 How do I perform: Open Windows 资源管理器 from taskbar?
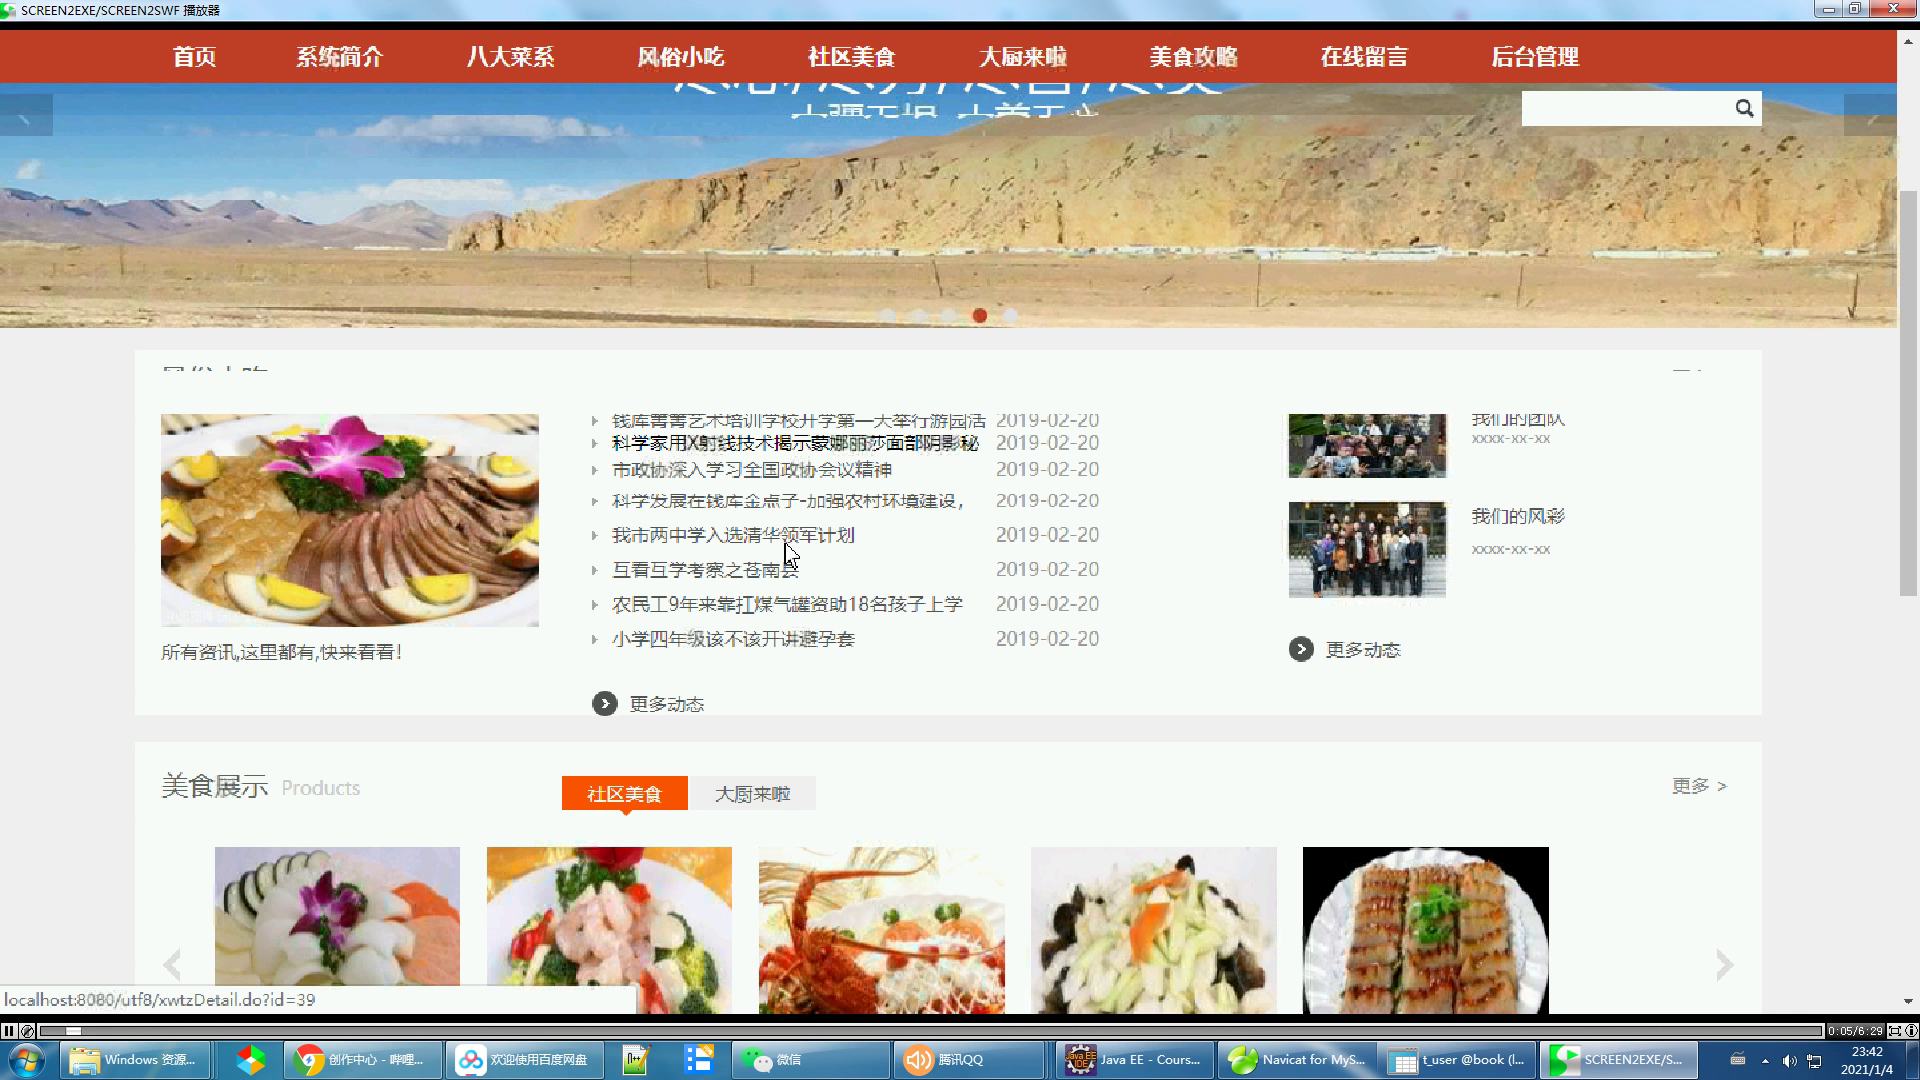pos(135,1060)
